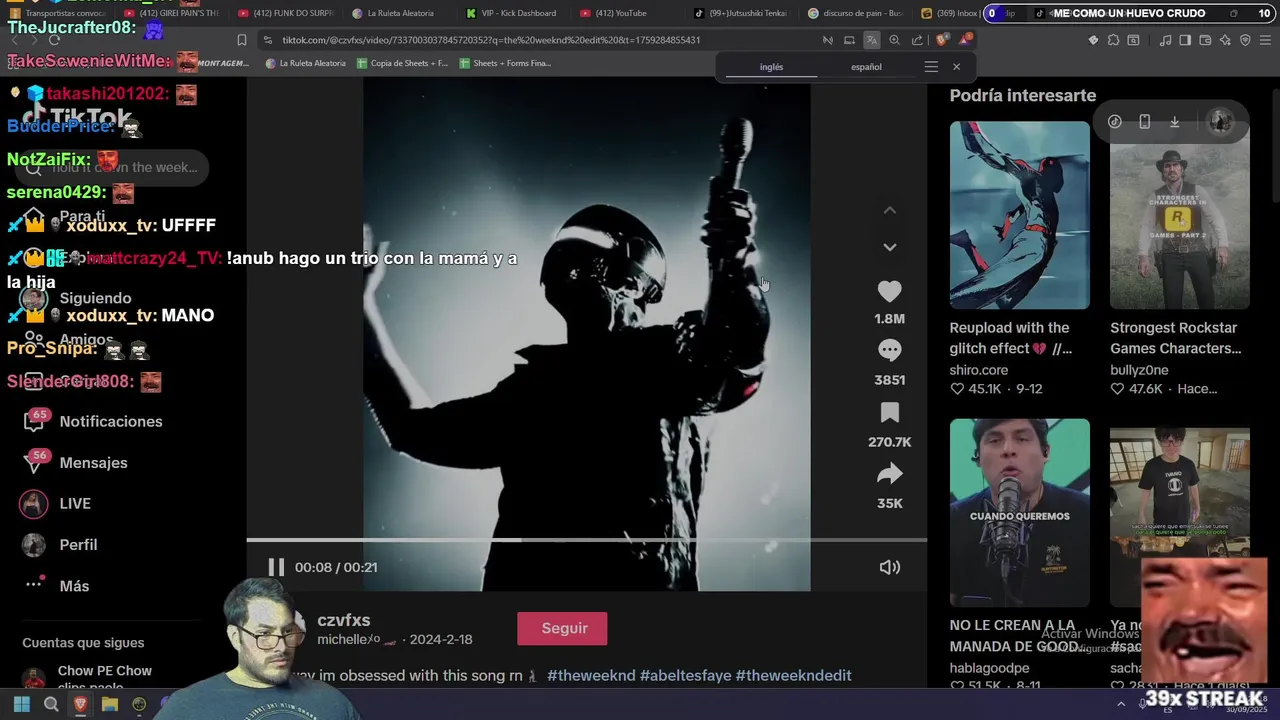This screenshot has width=1280, height=720.
Task: Toggle the browser sidebar panel icon
Action: click(x=1185, y=40)
